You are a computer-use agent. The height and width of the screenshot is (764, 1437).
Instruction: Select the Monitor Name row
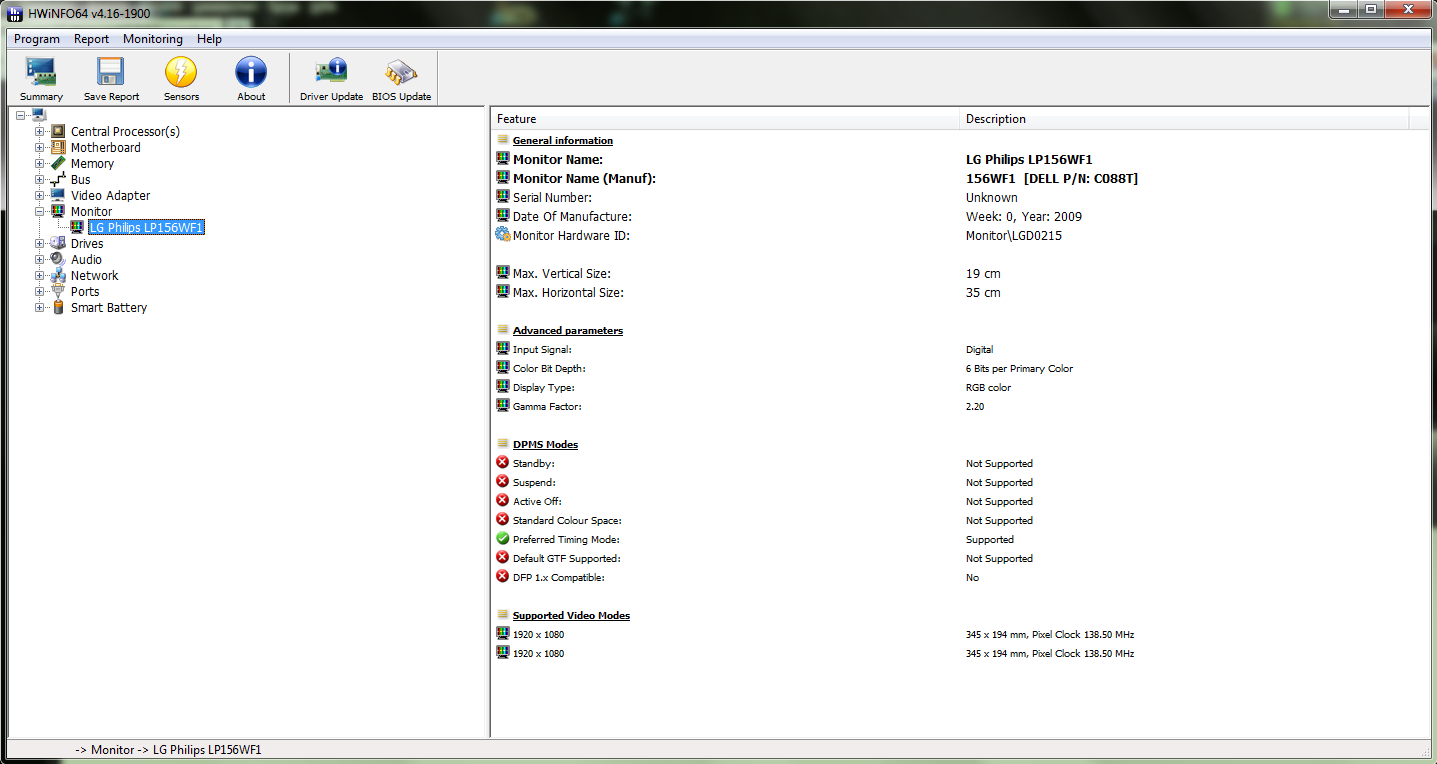tap(960, 159)
